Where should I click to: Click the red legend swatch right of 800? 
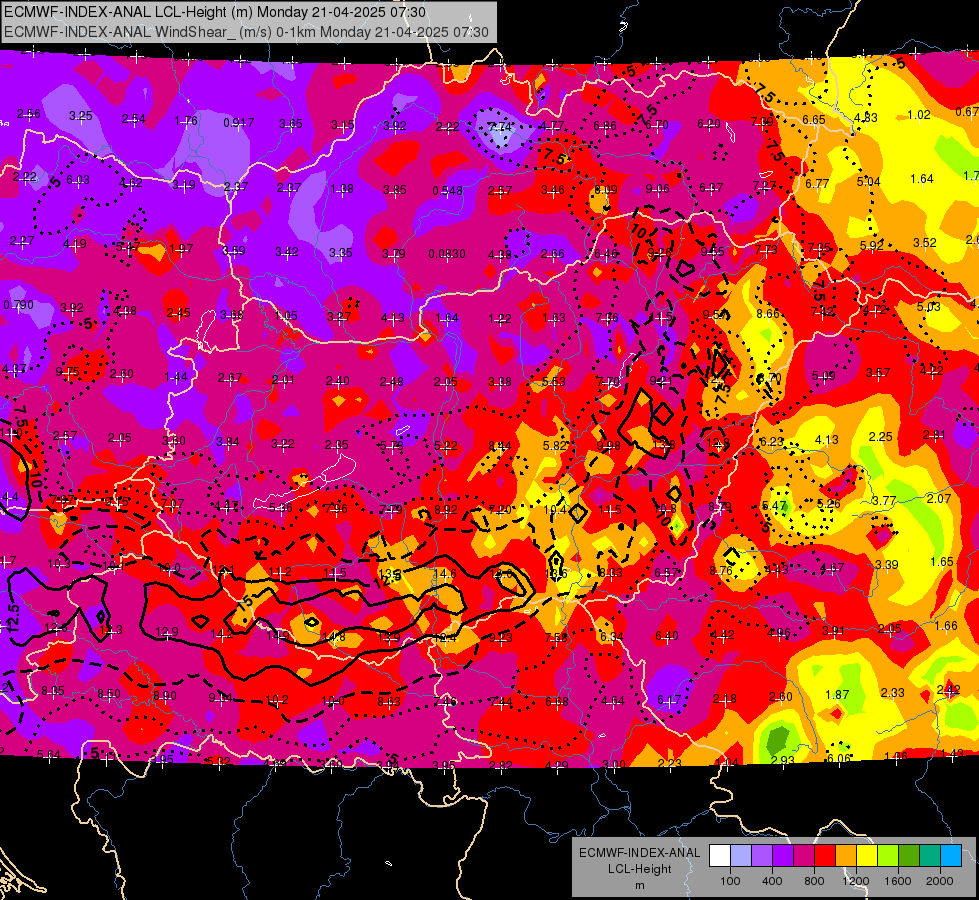pos(825,856)
